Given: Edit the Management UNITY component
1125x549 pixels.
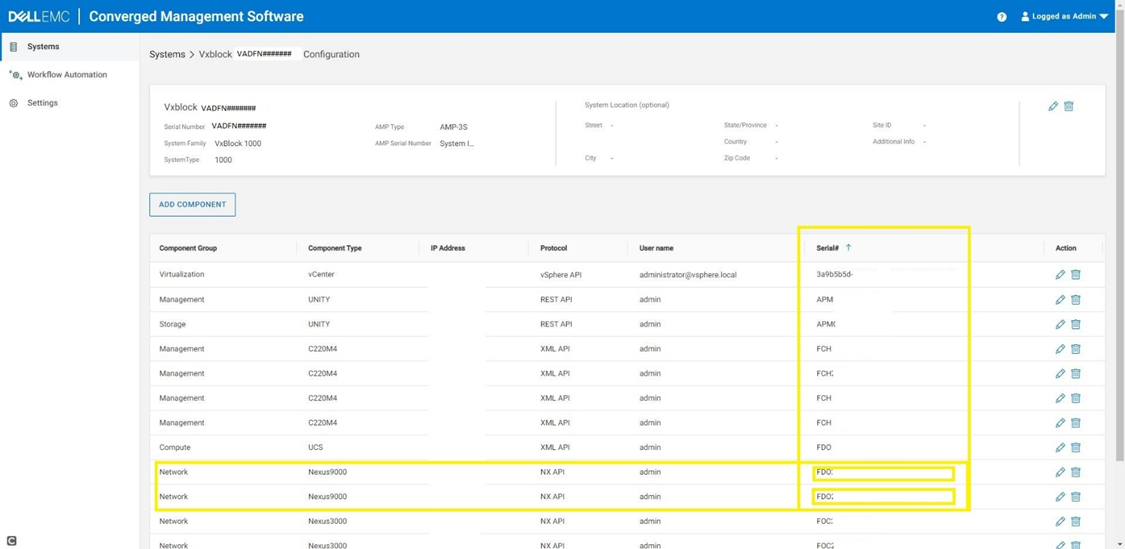Looking at the screenshot, I should point(1060,299).
